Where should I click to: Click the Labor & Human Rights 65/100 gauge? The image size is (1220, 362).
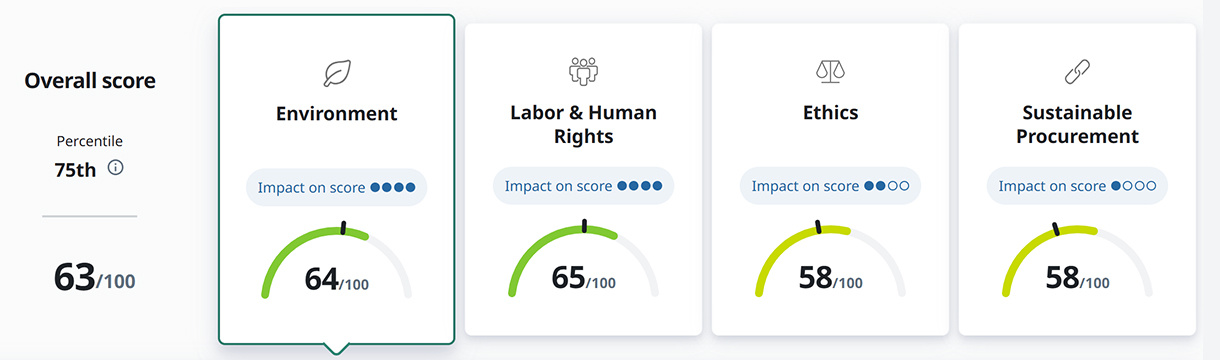[x=583, y=260]
